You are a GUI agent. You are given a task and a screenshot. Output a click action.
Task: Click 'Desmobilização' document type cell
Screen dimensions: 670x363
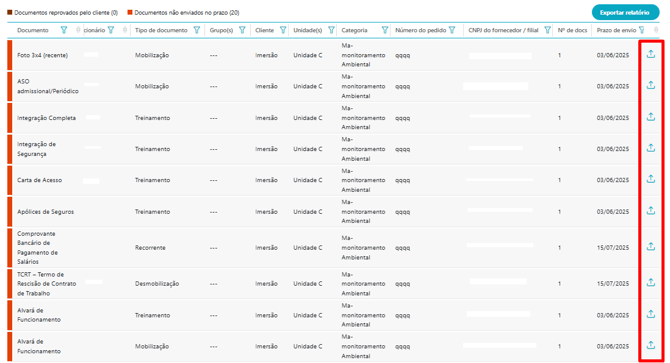(157, 284)
